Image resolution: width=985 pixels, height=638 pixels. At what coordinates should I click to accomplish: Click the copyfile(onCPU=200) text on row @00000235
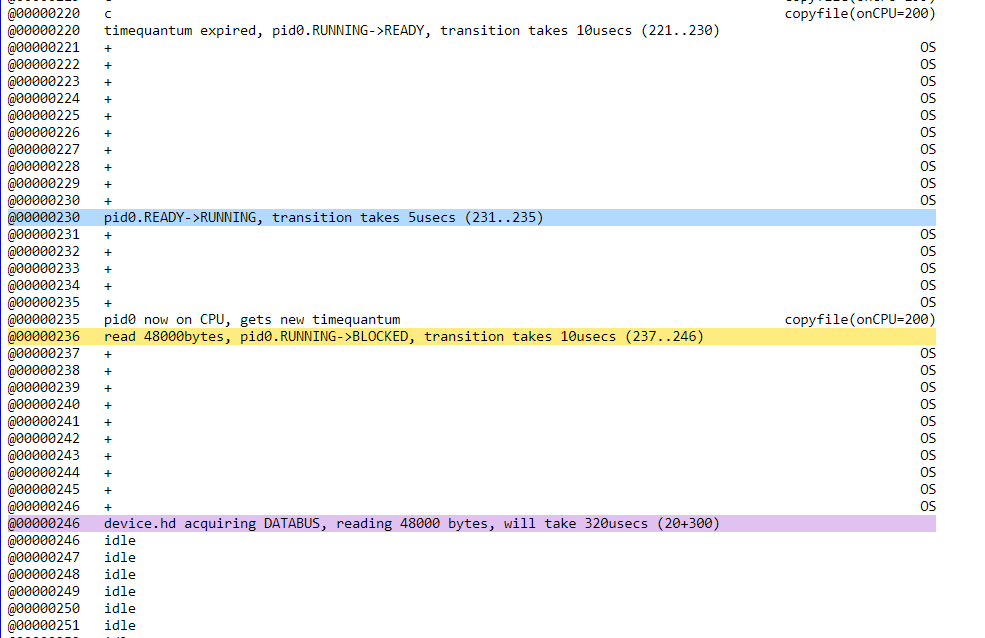860,319
